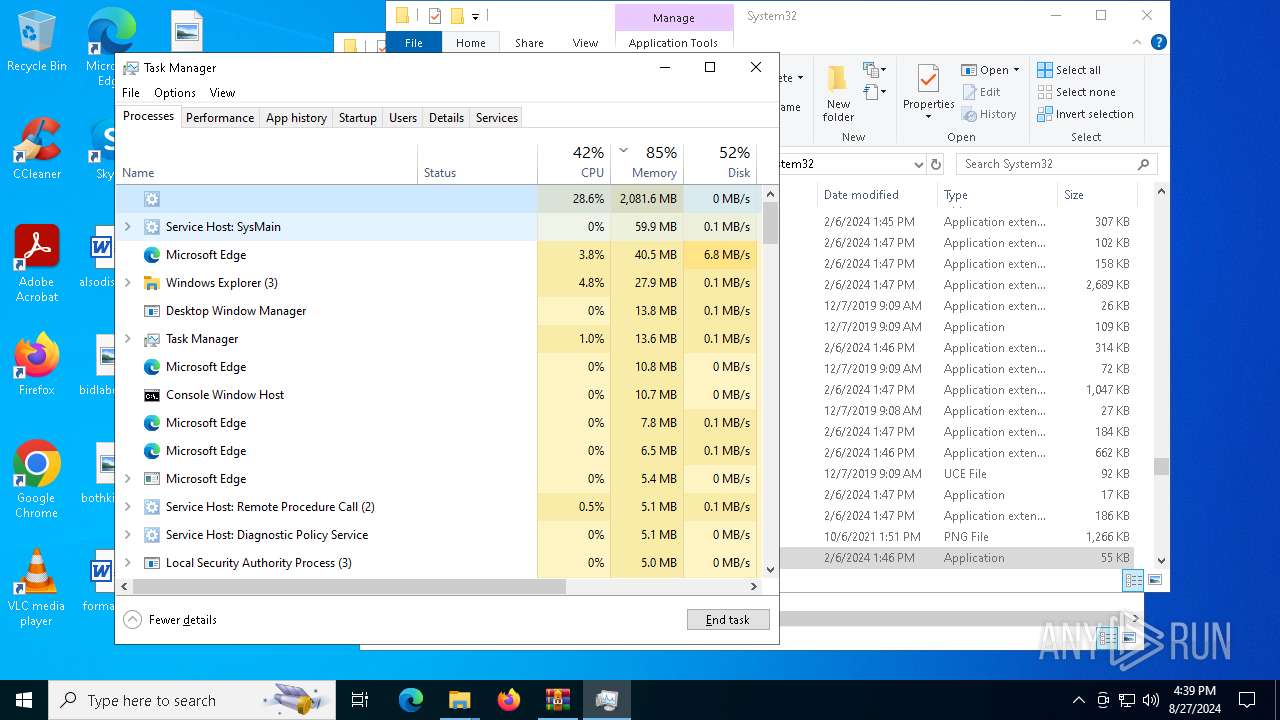This screenshot has height=720, width=1280.
Task: Open the Application Tools ribbon tab
Action: coord(673,43)
